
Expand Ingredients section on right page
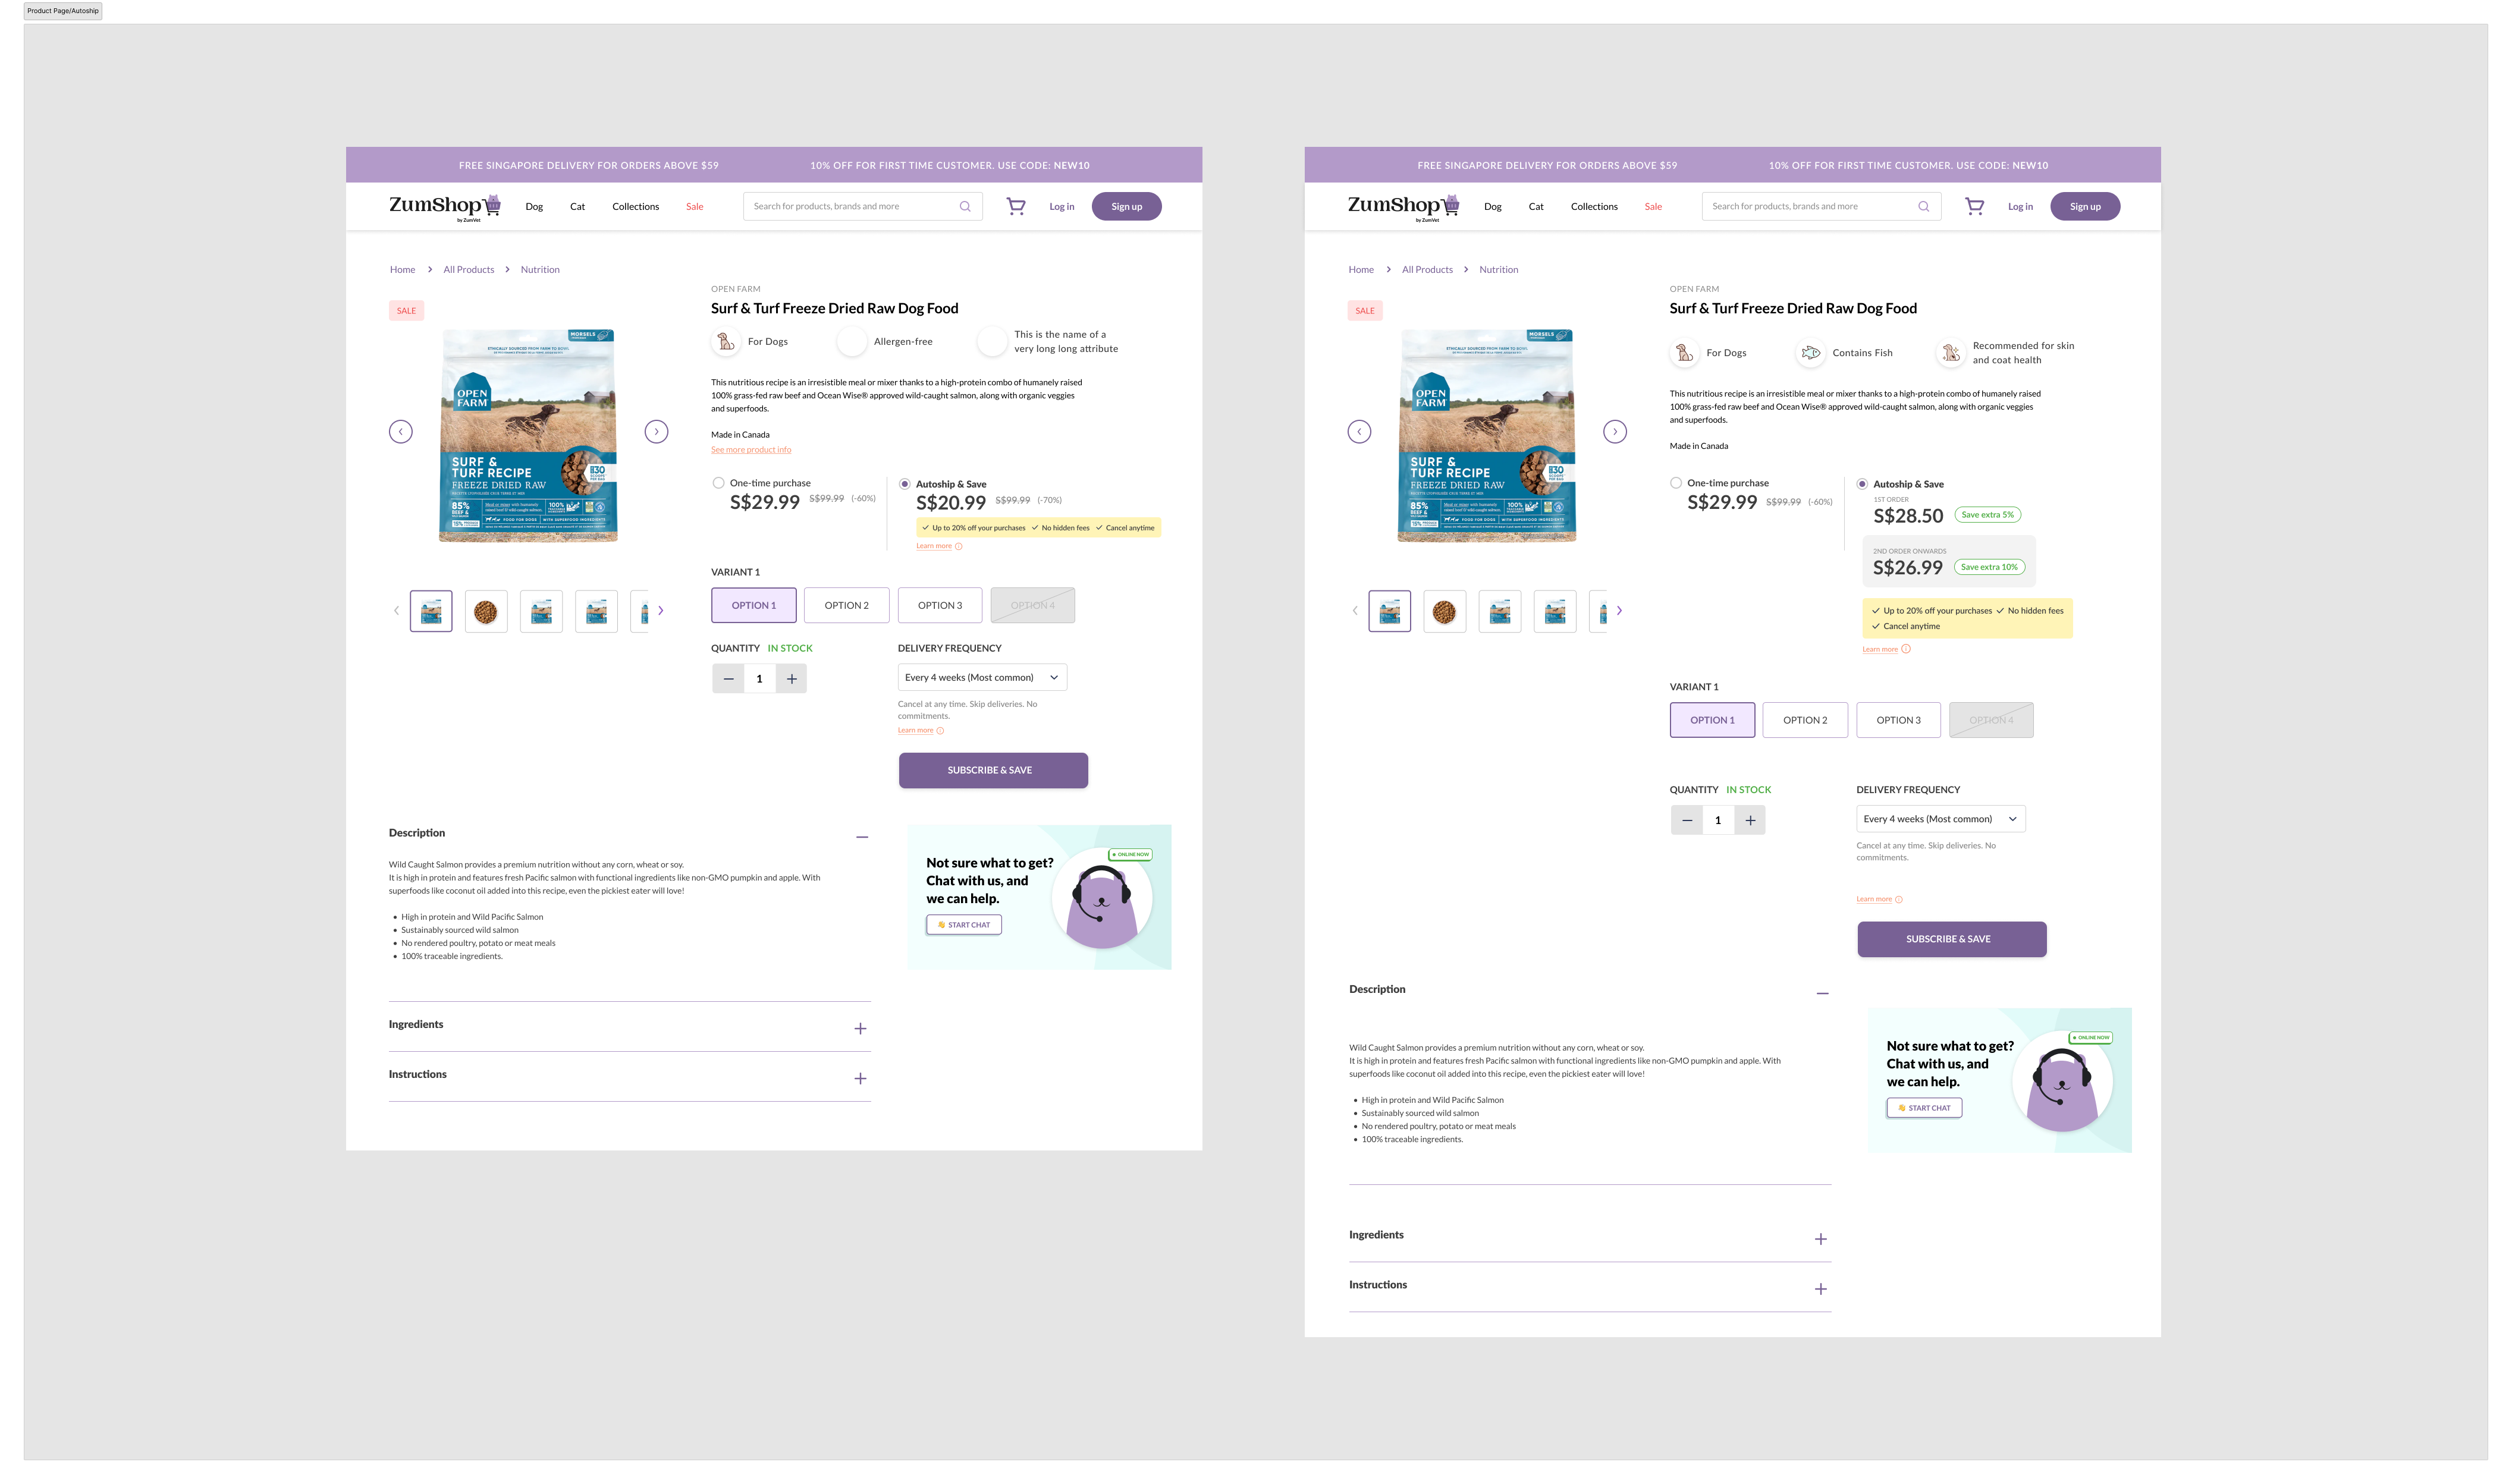click(1821, 1240)
